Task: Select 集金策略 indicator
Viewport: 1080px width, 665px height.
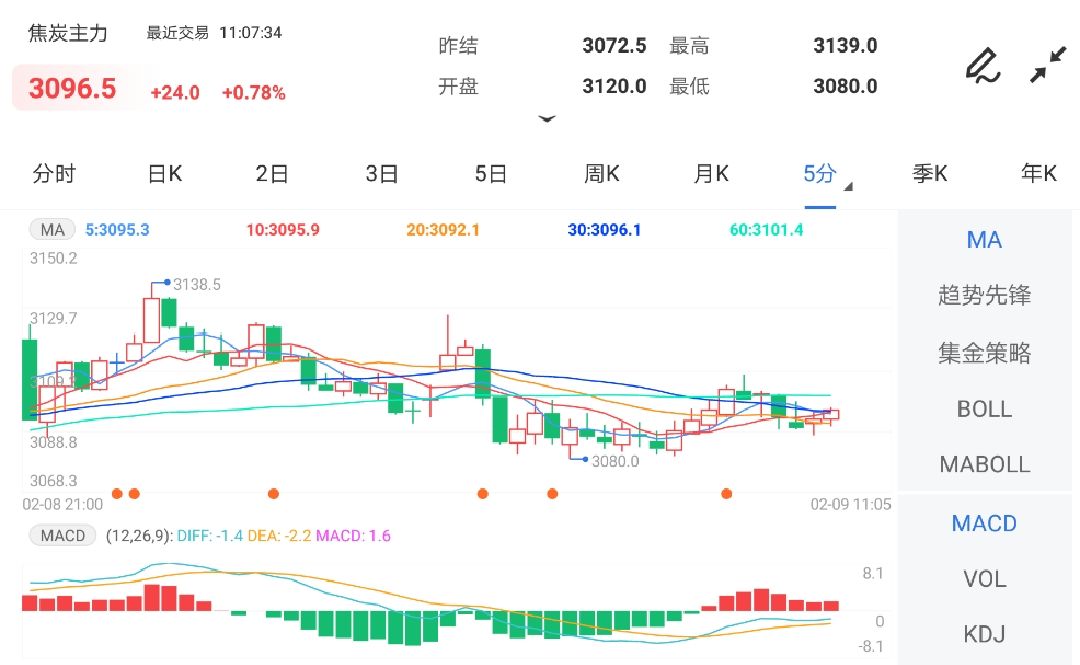Action: tap(984, 353)
